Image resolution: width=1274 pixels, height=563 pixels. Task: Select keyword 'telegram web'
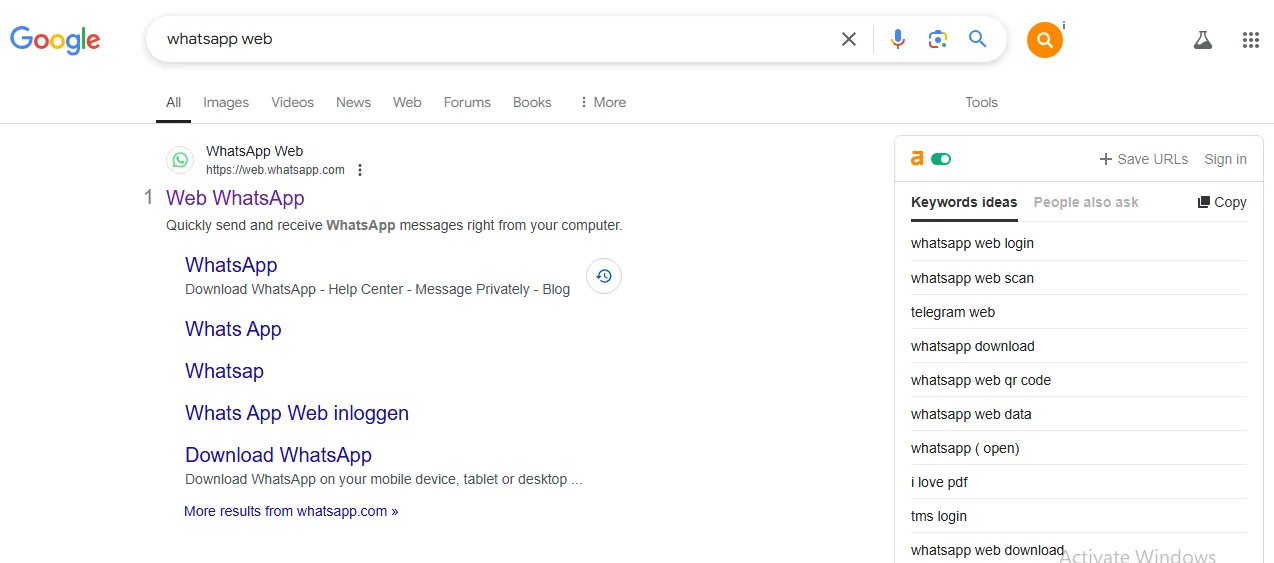[953, 312]
